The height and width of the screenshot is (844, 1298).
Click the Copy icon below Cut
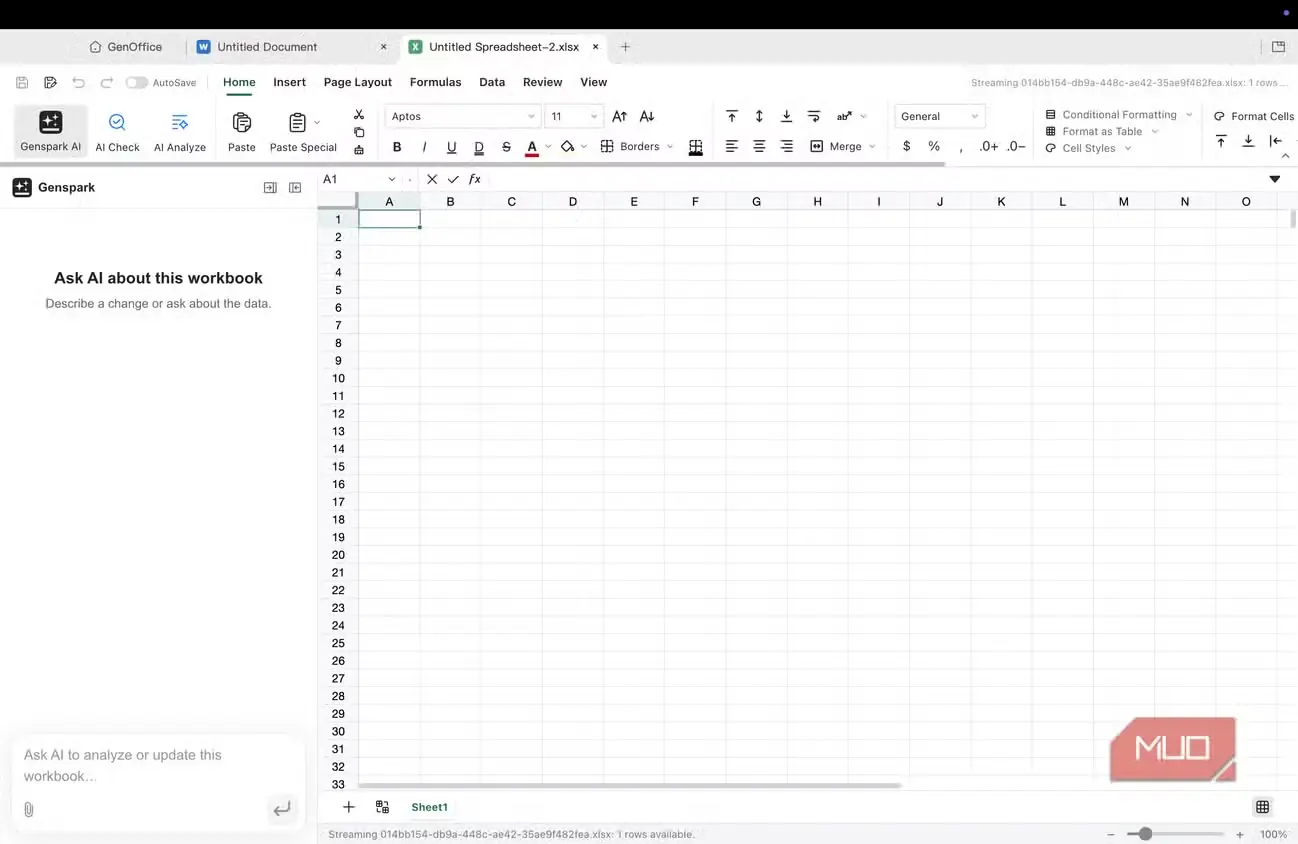pos(359,132)
